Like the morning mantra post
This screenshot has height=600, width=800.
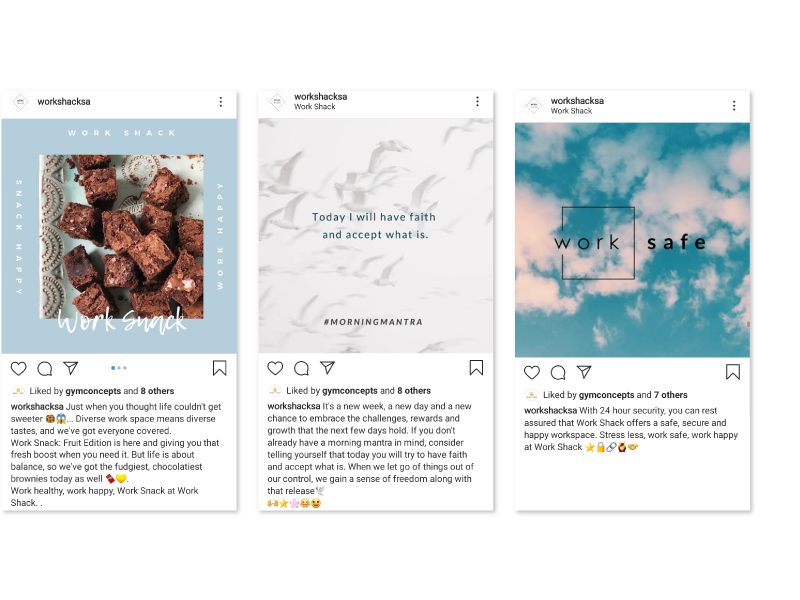276,368
